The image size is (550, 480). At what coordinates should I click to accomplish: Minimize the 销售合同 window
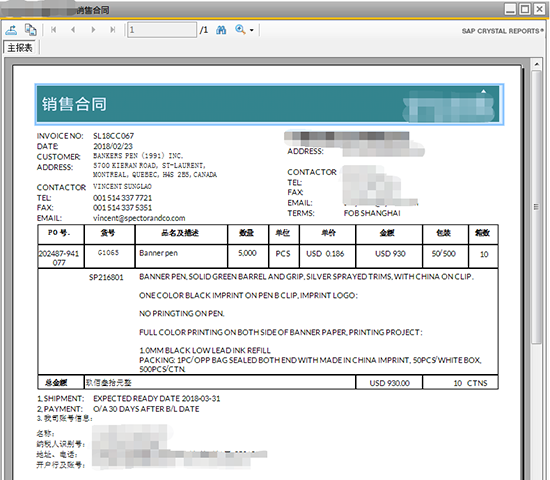(x=510, y=9)
